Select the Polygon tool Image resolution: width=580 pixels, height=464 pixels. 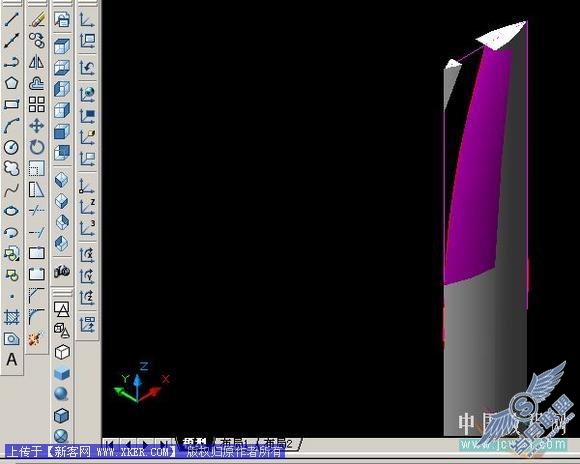click(11, 83)
